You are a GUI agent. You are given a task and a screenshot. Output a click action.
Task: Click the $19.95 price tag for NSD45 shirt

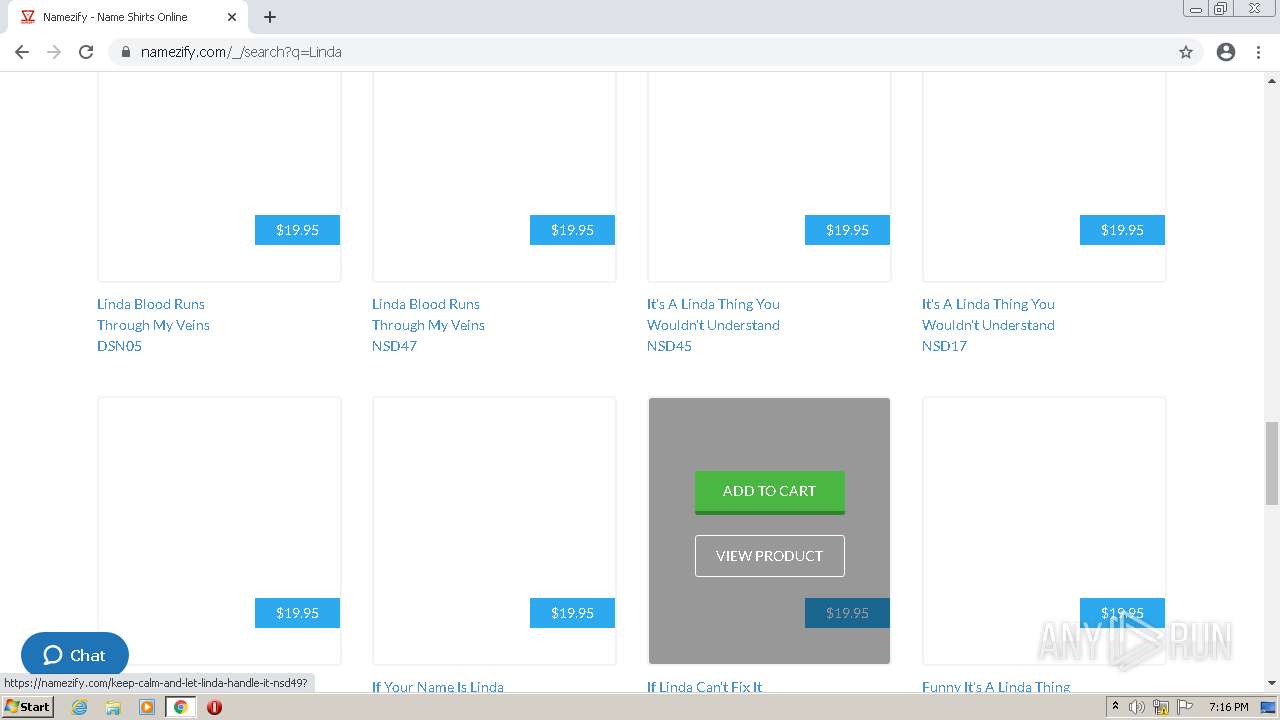pyautogui.click(x=847, y=230)
